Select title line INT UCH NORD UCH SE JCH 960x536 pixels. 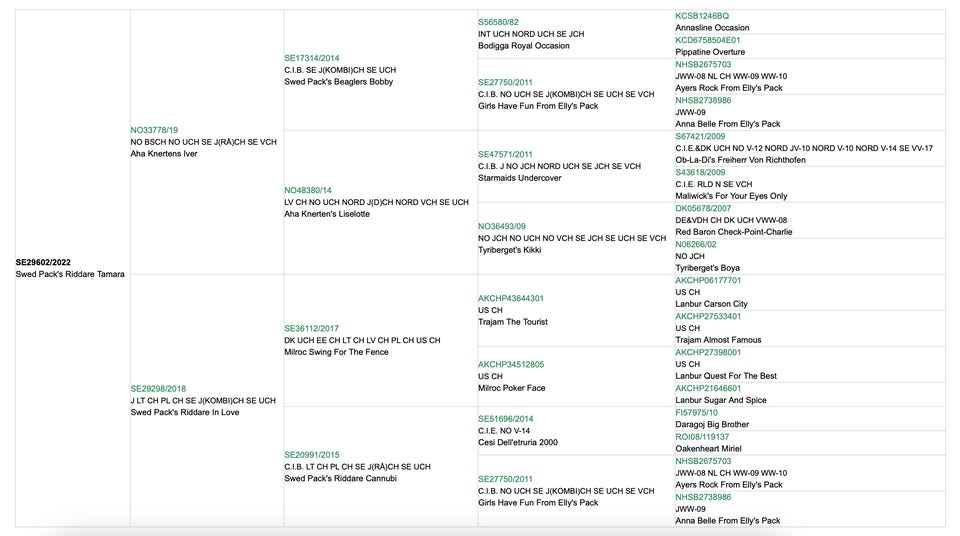[x=531, y=34]
